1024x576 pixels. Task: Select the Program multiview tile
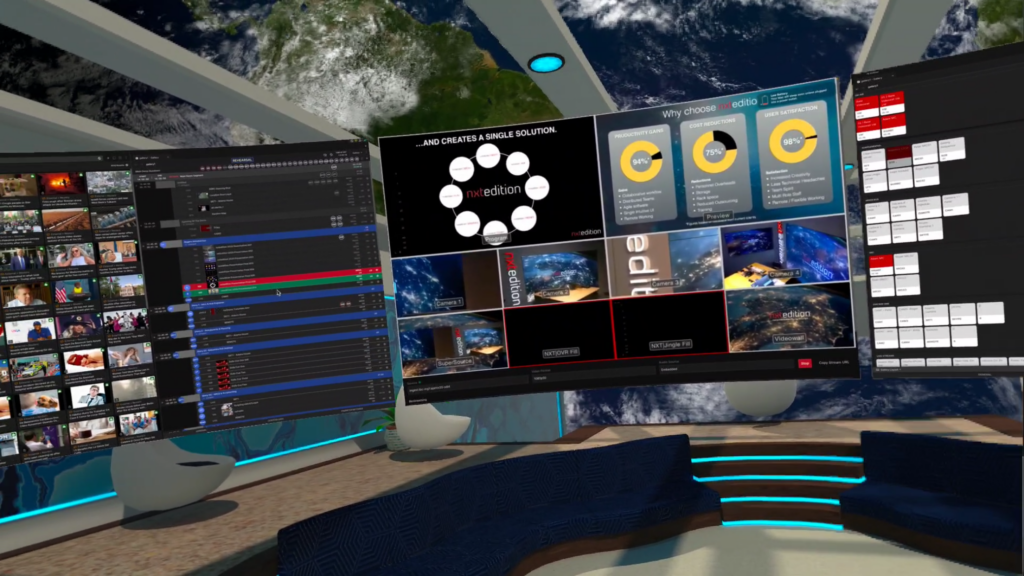click(x=491, y=187)
